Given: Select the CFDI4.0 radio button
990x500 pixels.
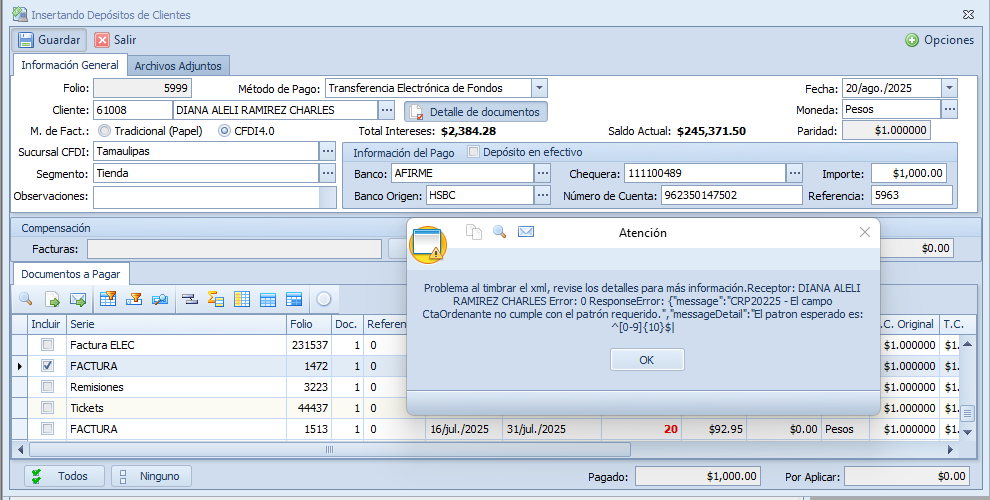Looking at the screenshot, I should click(224, 131).
